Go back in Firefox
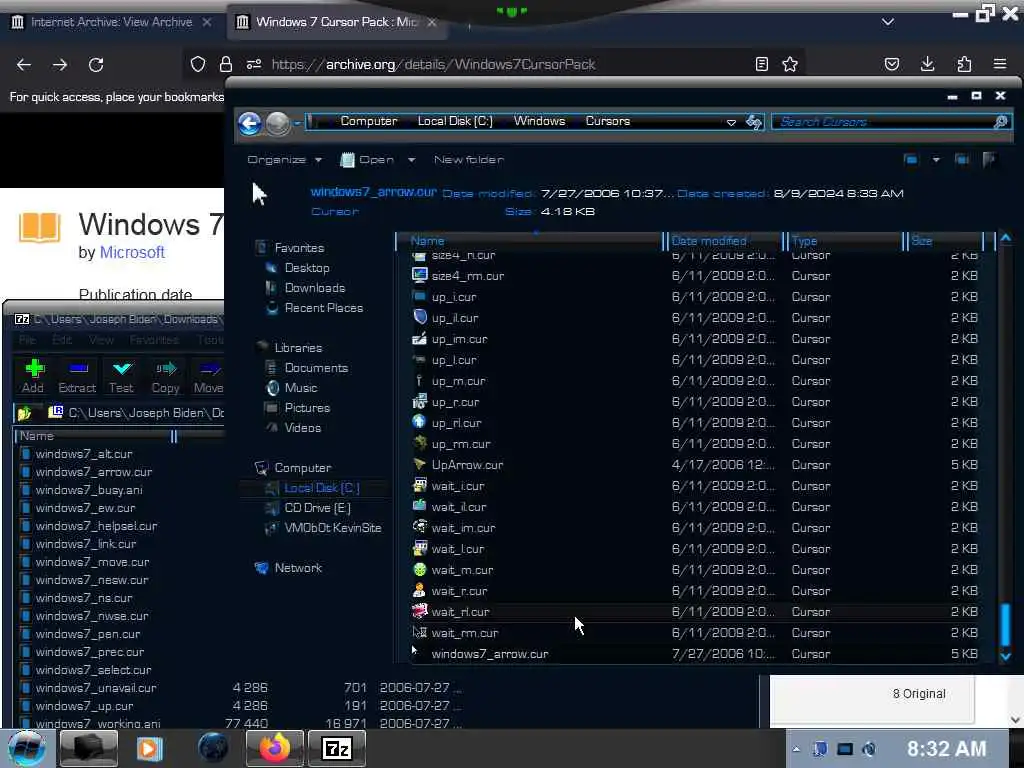Image resolution: width=1024 pixels, height=768 pixels. pyautogui.click(x=24, y=65)
